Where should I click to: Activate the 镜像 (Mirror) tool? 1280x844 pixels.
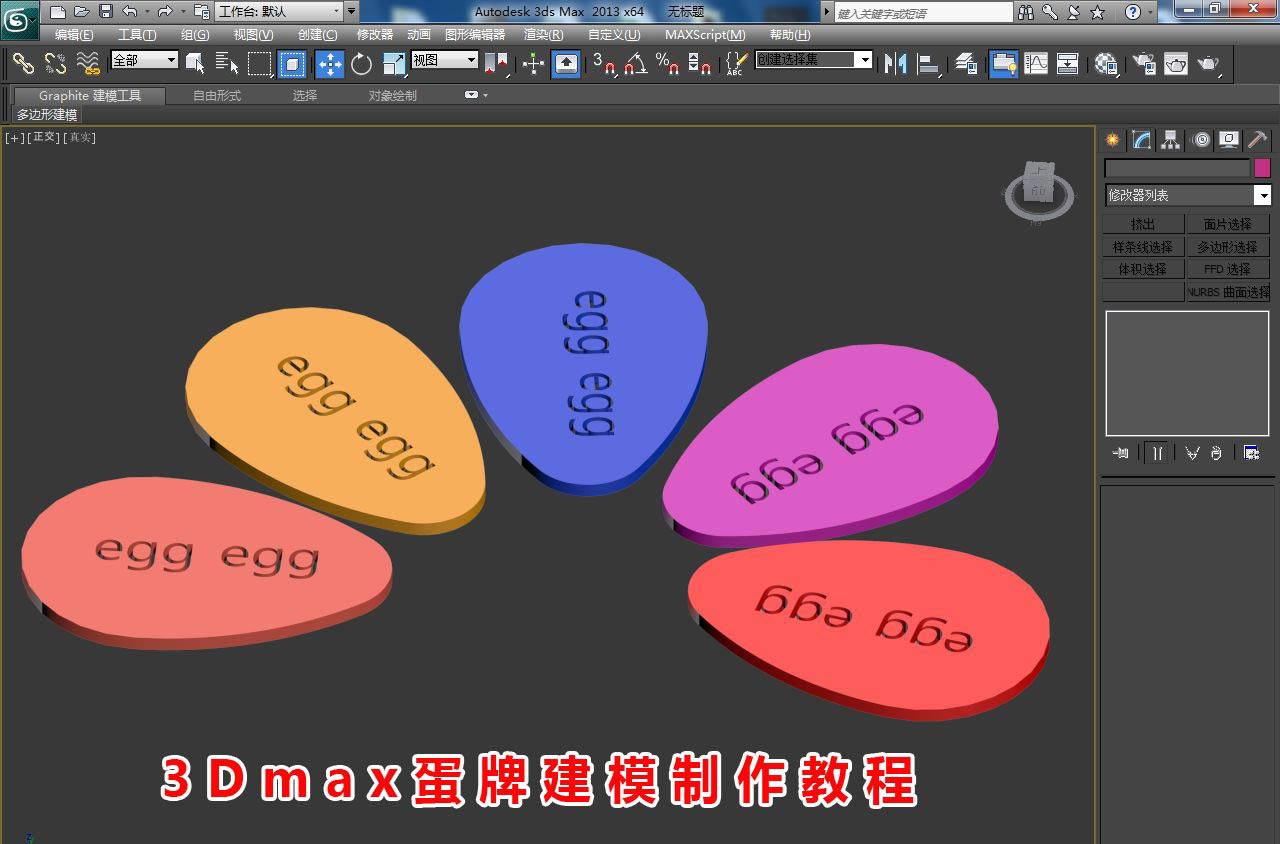point(898,65)
